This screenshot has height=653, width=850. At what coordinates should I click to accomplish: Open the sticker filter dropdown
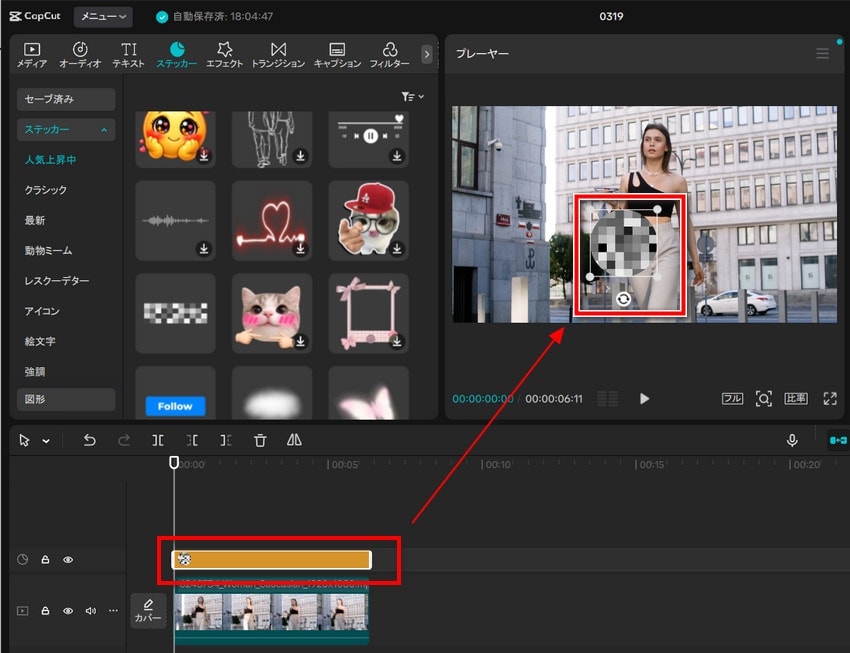click(x=412, y=97)
